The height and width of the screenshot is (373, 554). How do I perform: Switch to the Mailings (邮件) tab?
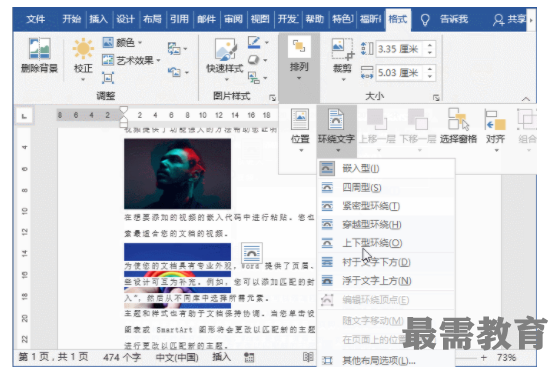(206, 19)
